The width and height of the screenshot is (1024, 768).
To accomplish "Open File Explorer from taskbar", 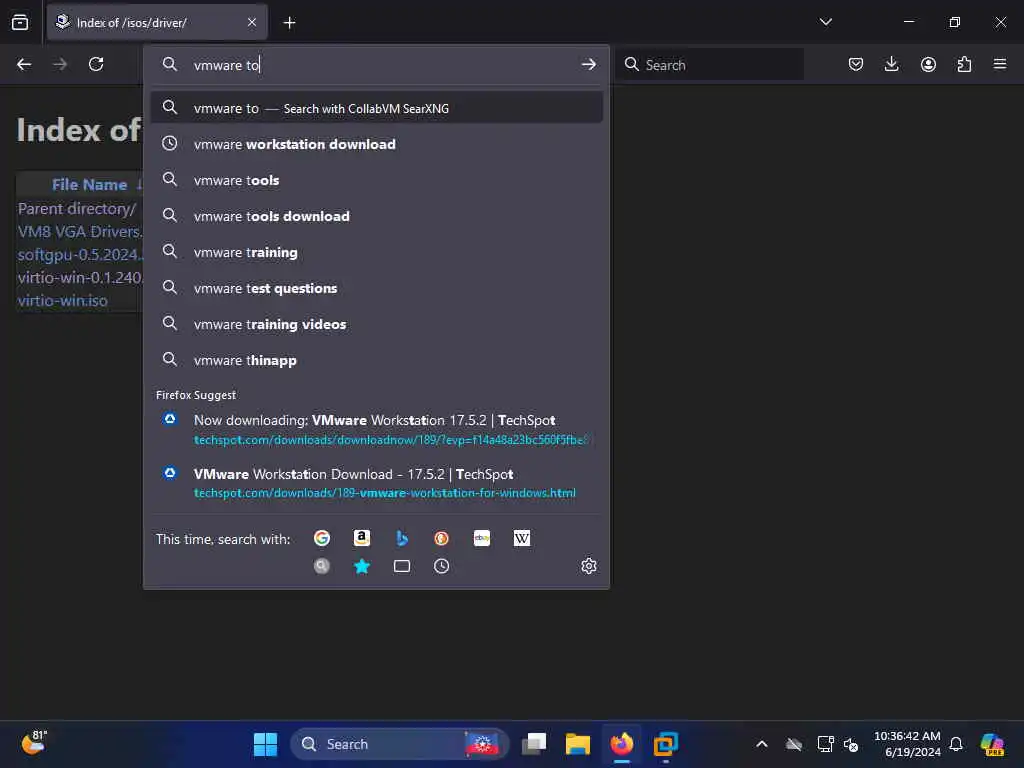I will coord(577,744).
